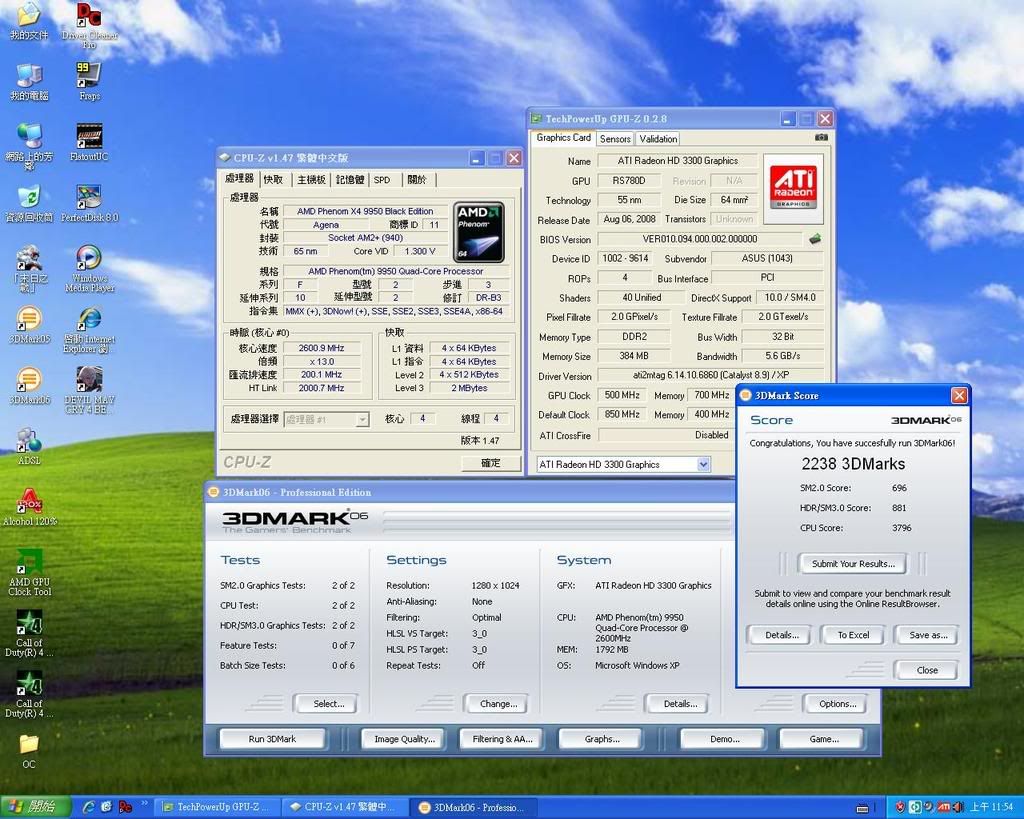The image size is (1024, 819).
Task: Click the Select button under Tests
Action: pyautogui.click(x=328, y=703)
